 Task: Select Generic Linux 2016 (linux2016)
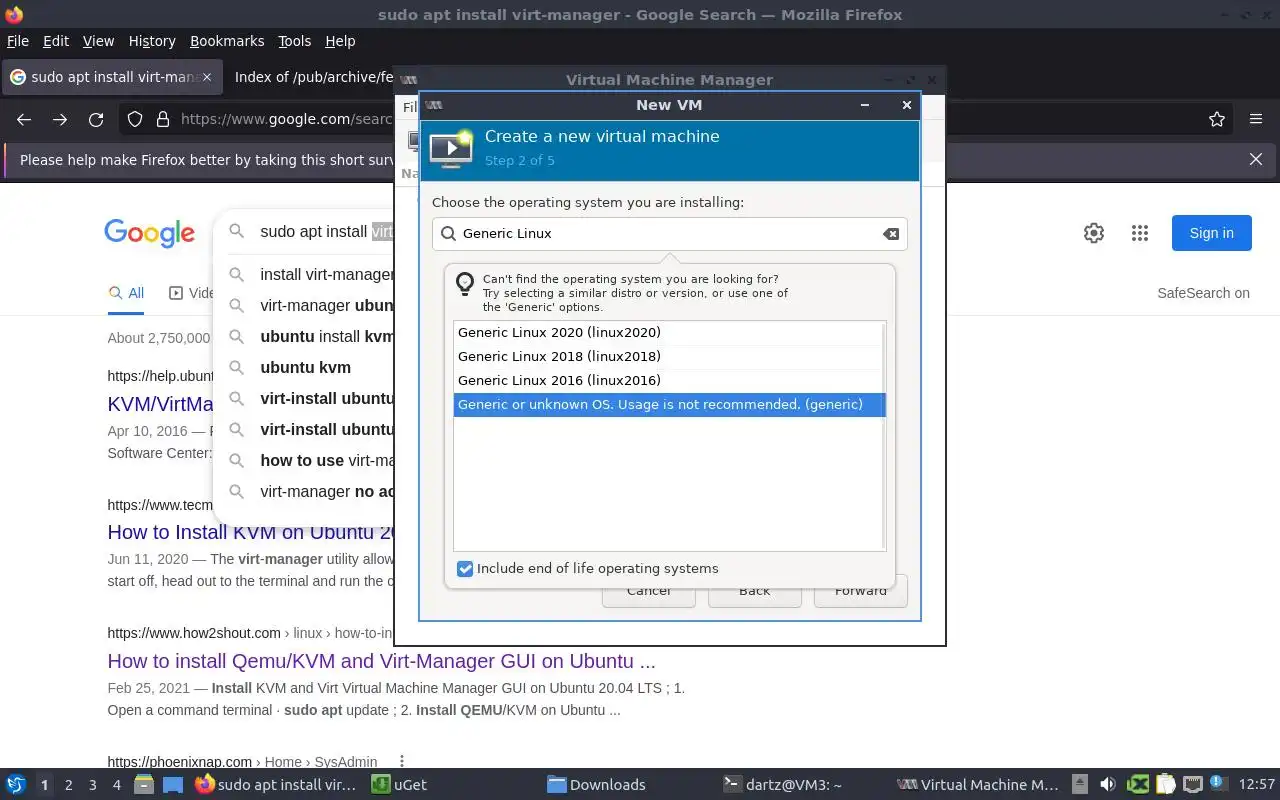tap(669, 380)
